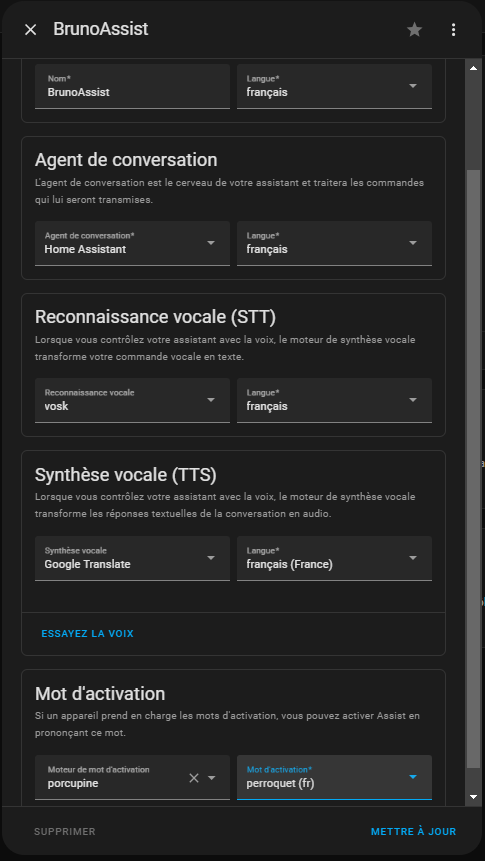
Task: Open the three-dot overflow menu
Action: (x=453, y=30)
